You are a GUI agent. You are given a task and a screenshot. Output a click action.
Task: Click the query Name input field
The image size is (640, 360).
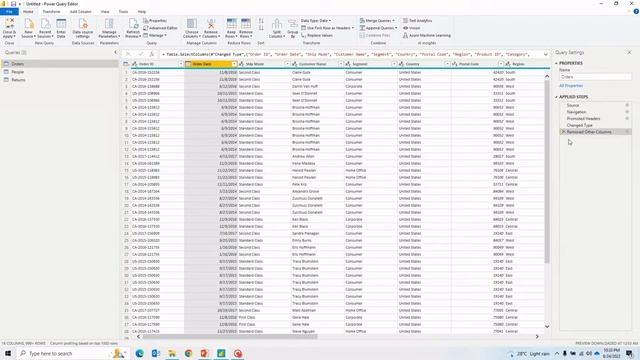click(x=596, y=77)
